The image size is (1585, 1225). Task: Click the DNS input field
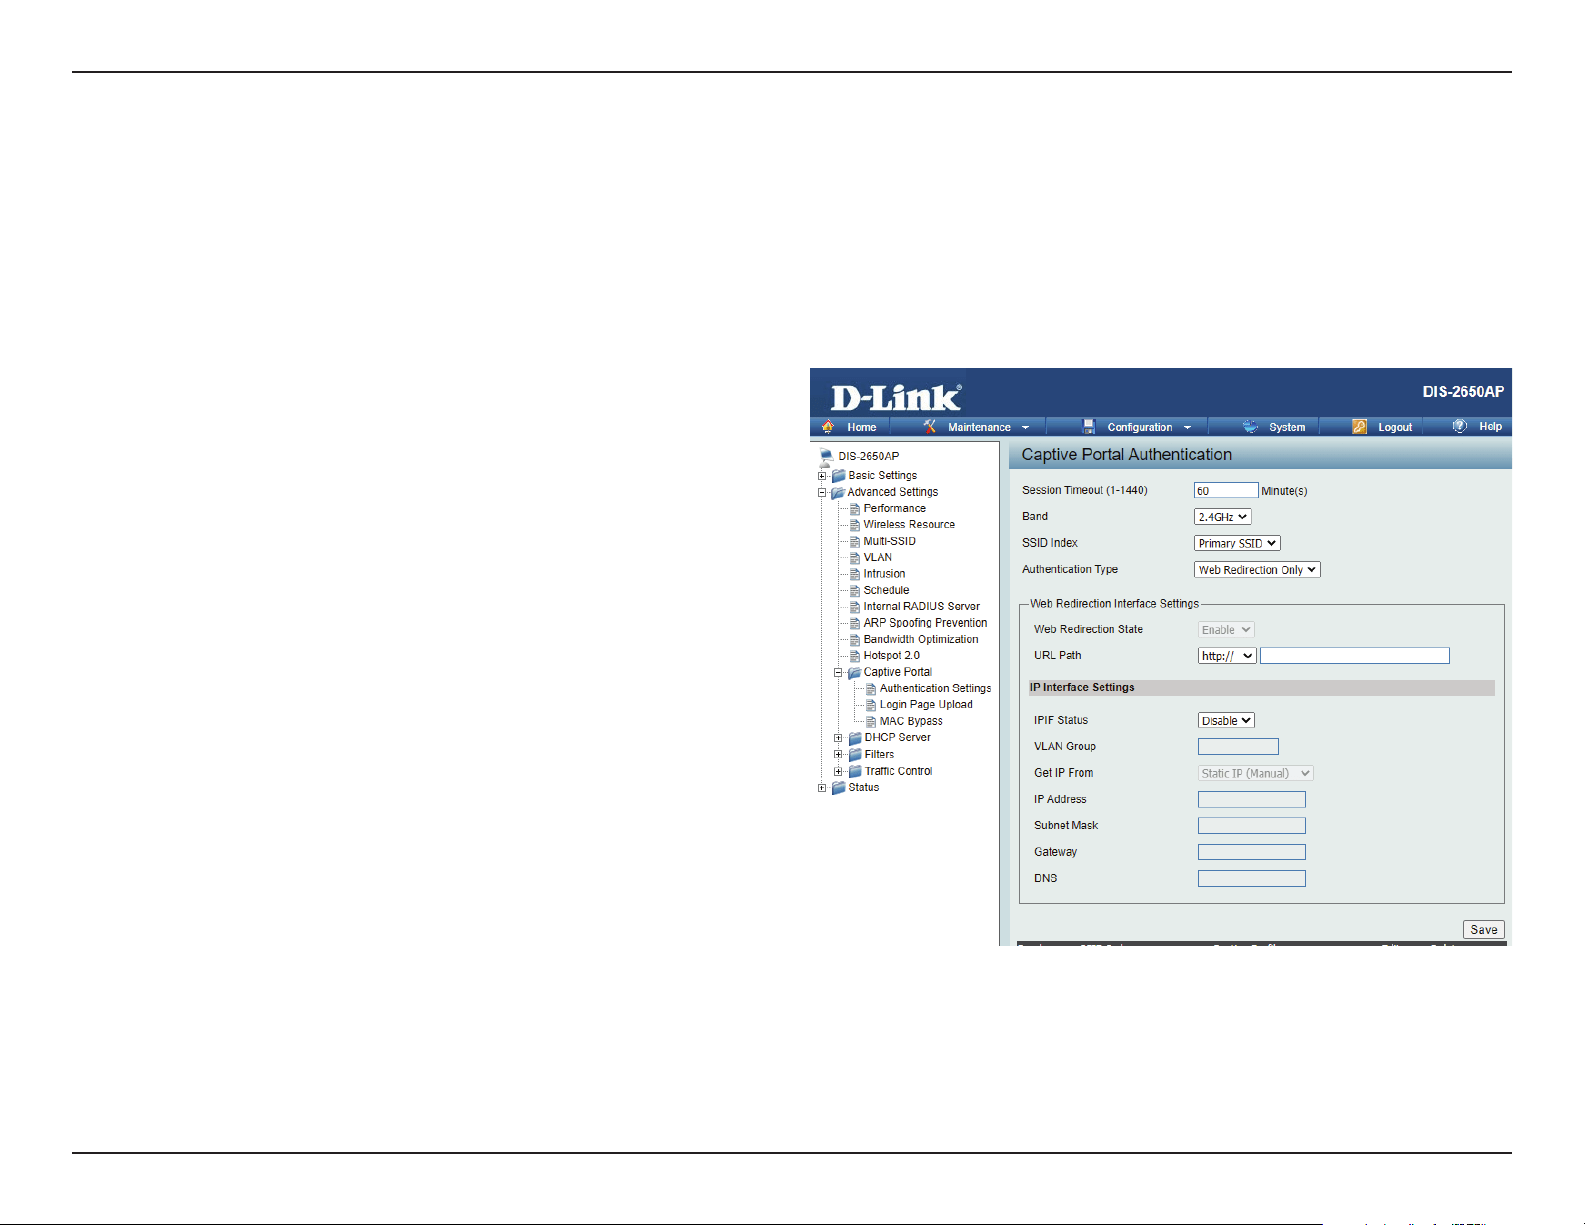[1252, 878]
